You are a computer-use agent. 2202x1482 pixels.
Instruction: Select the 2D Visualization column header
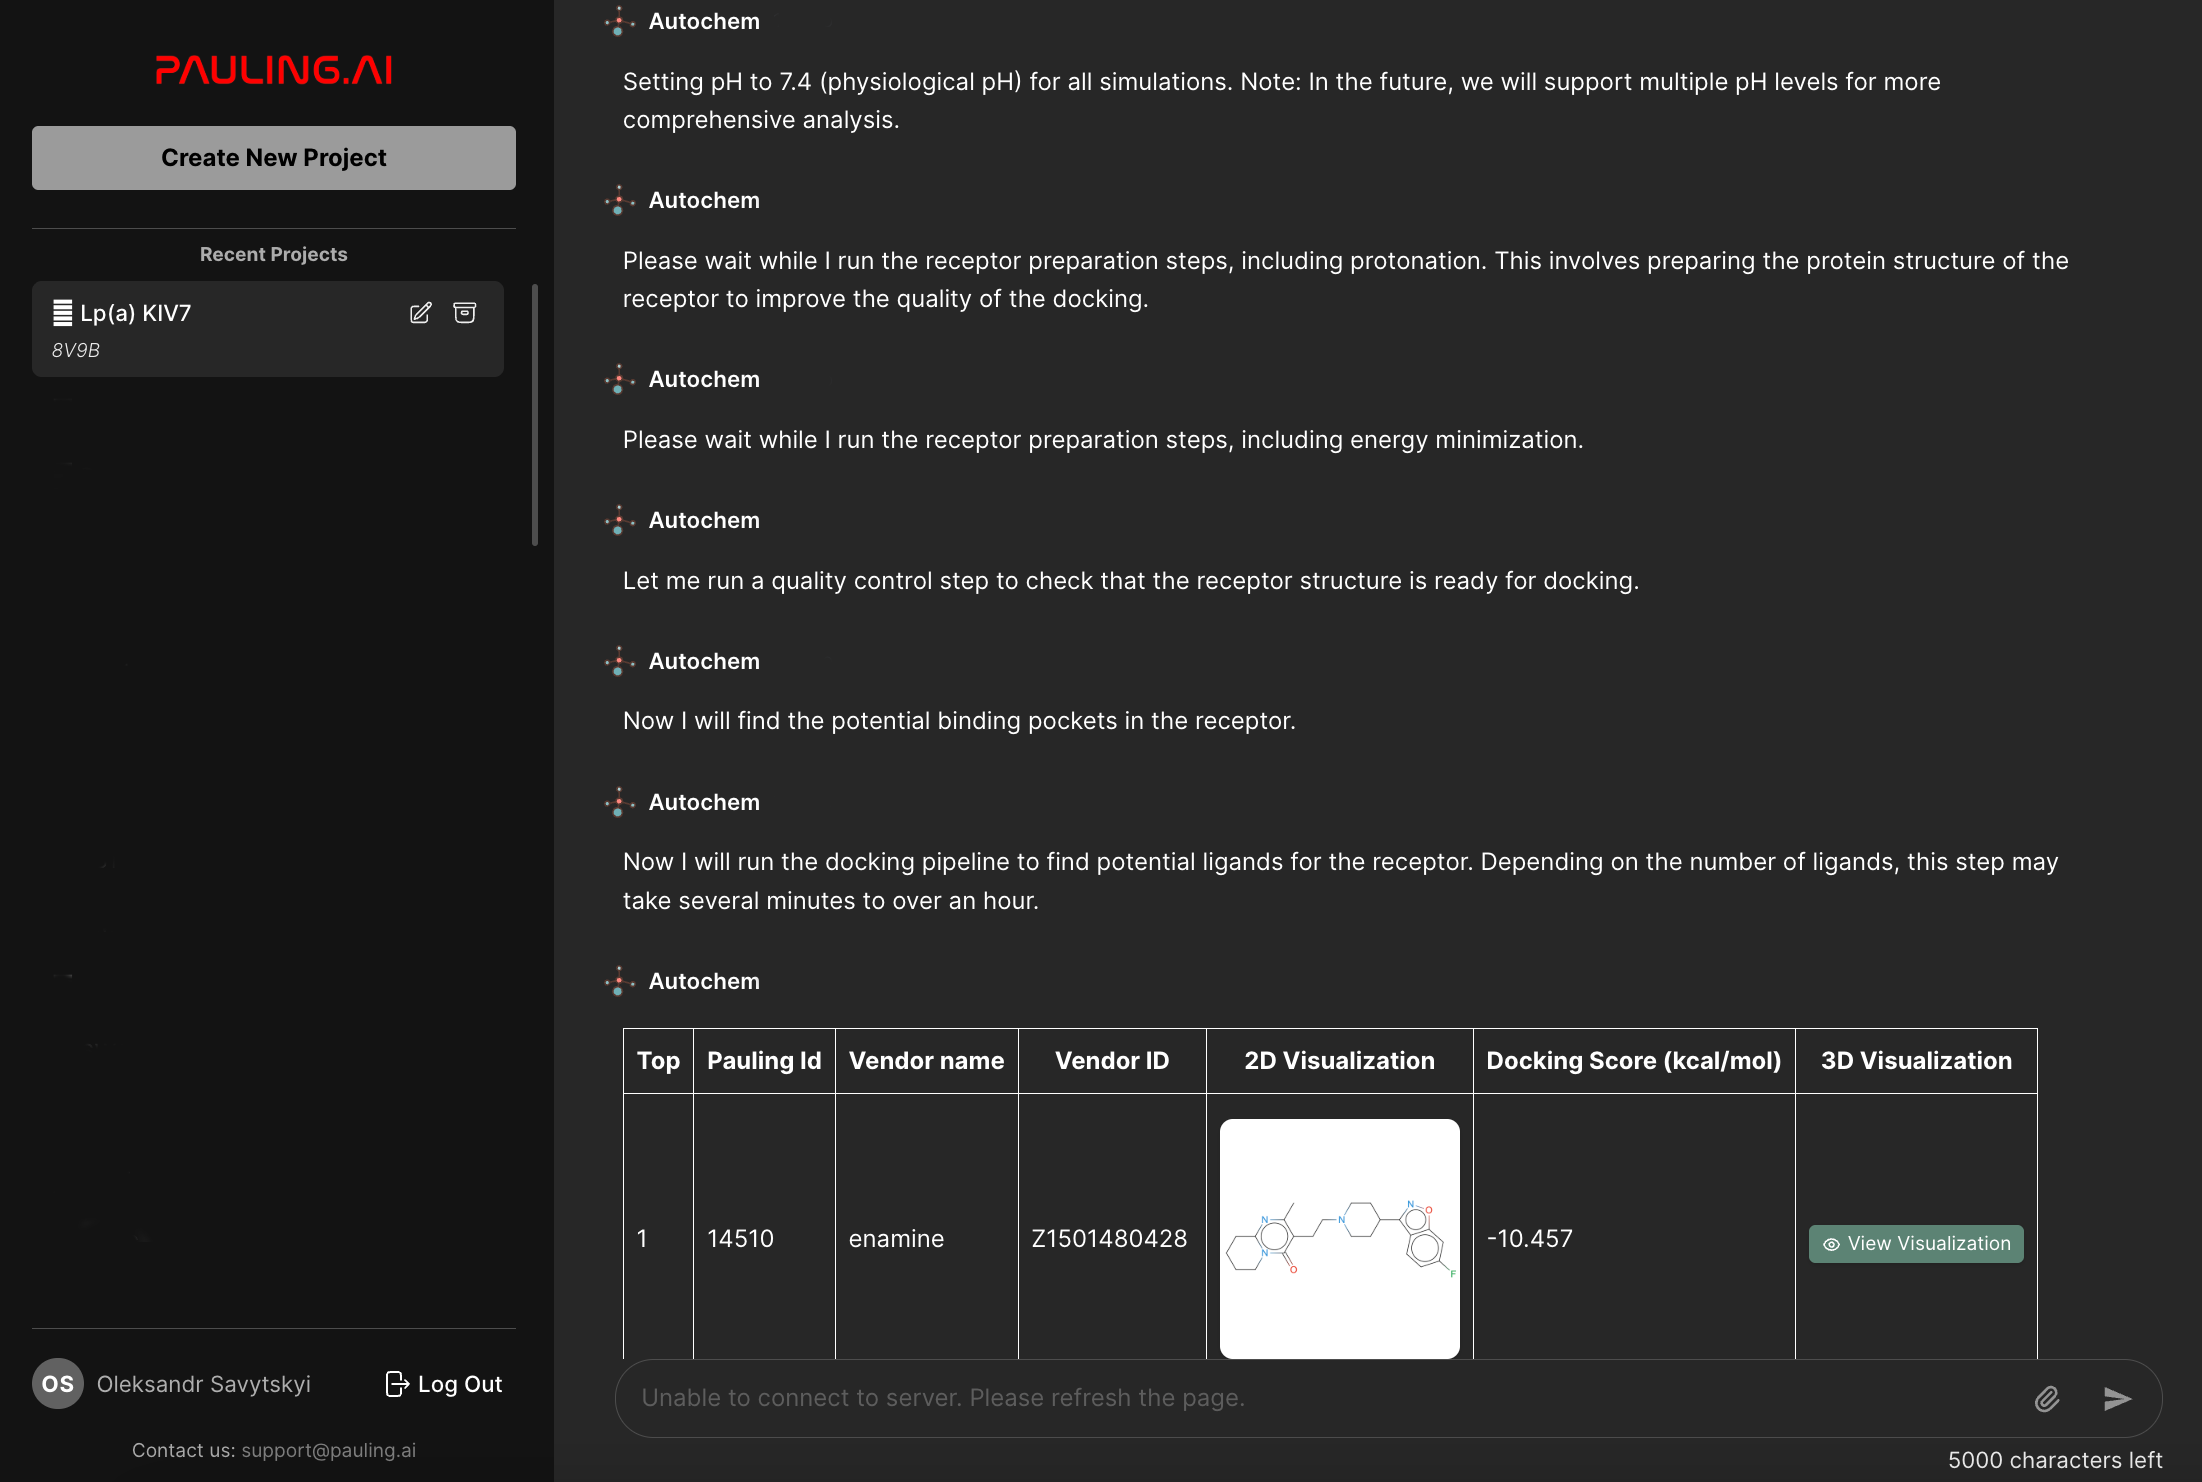(1339, 1060)
